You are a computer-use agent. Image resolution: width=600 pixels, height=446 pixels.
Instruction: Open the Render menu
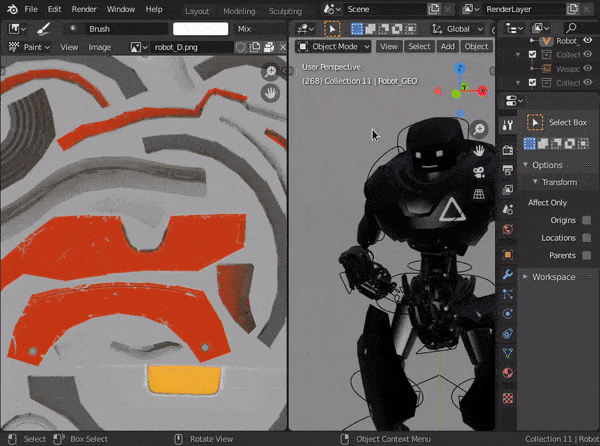click(x=84, y=9)
